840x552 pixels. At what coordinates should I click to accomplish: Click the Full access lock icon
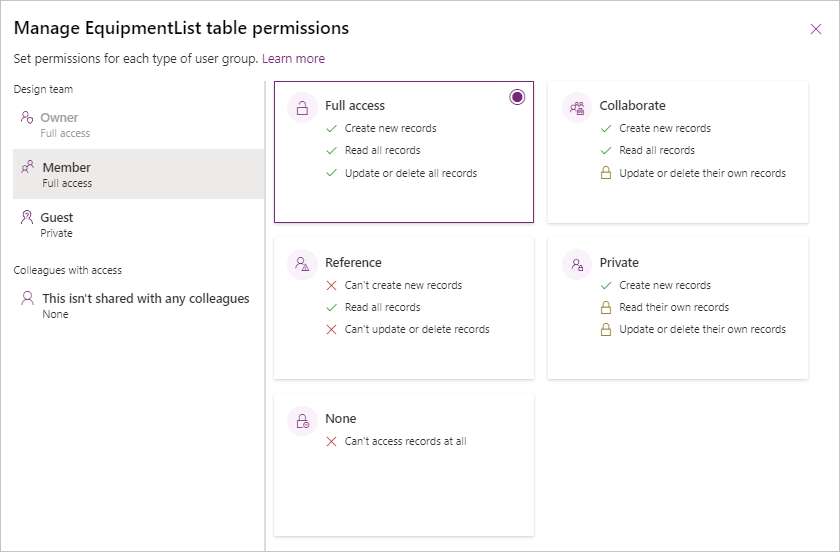302,108
